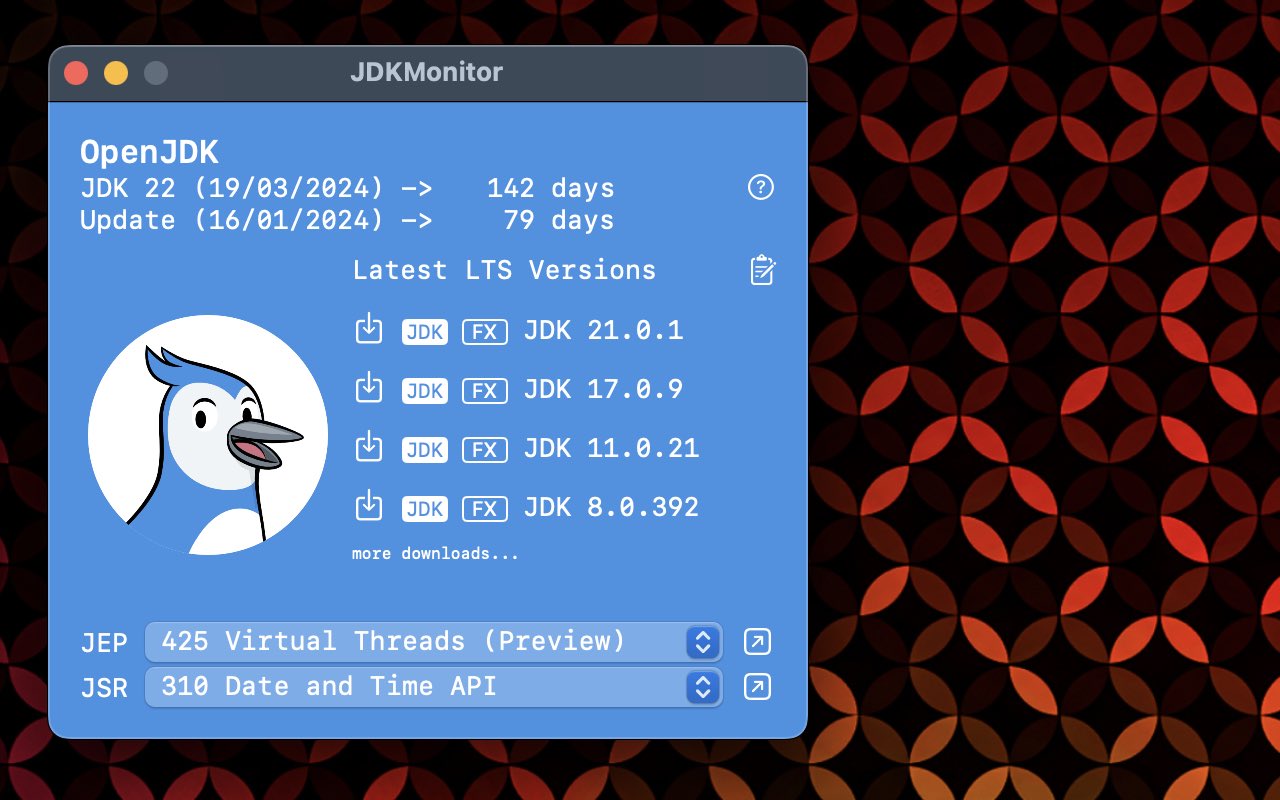Click the JDK 22 (19/03/2024) release line

point(347,188)
